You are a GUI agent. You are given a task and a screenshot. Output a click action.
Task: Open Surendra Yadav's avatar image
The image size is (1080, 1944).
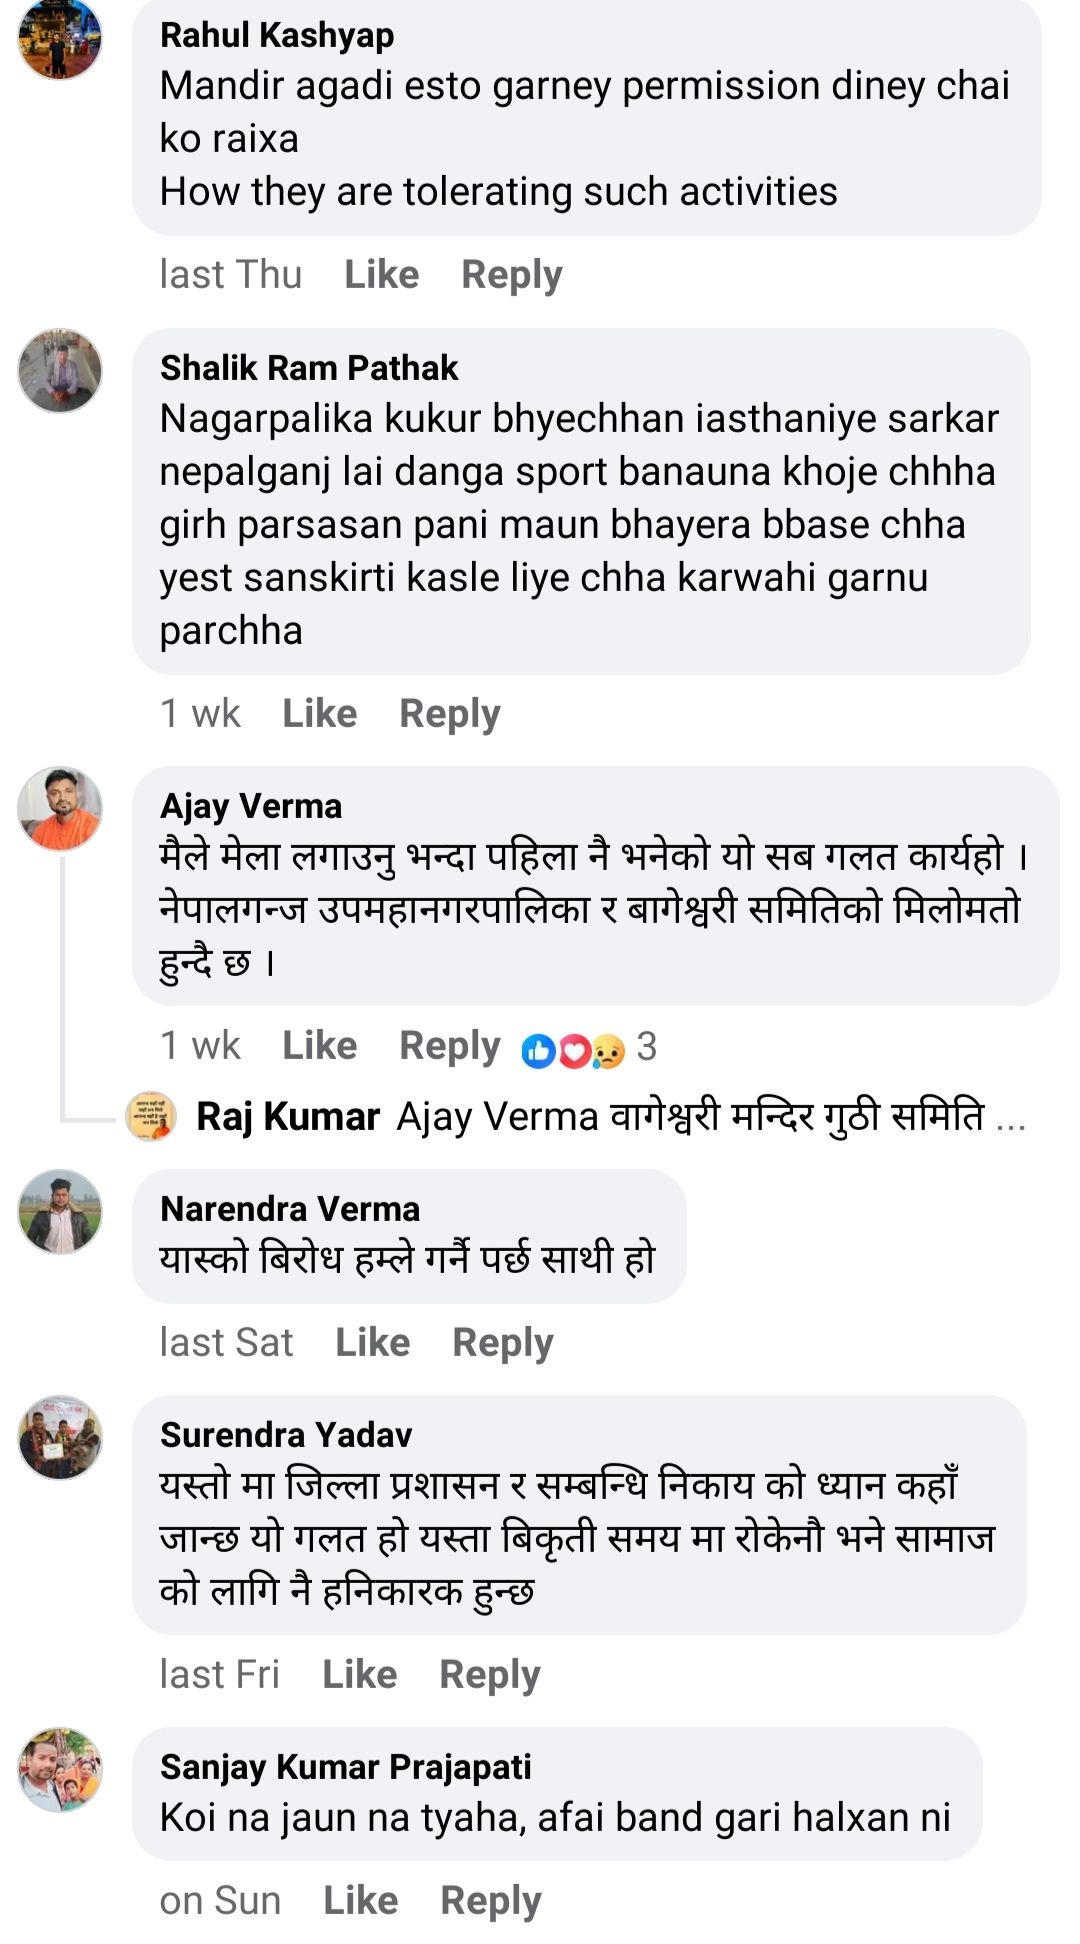[60, 1438]
